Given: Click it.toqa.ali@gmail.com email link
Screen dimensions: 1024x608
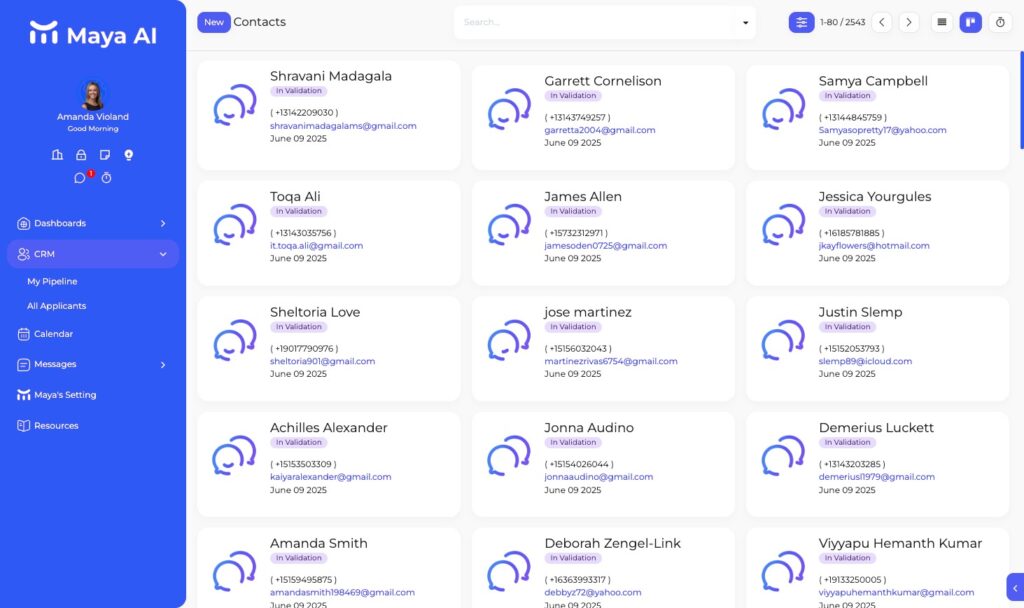Looking at the screenshot, I should [x=316, y=246].
